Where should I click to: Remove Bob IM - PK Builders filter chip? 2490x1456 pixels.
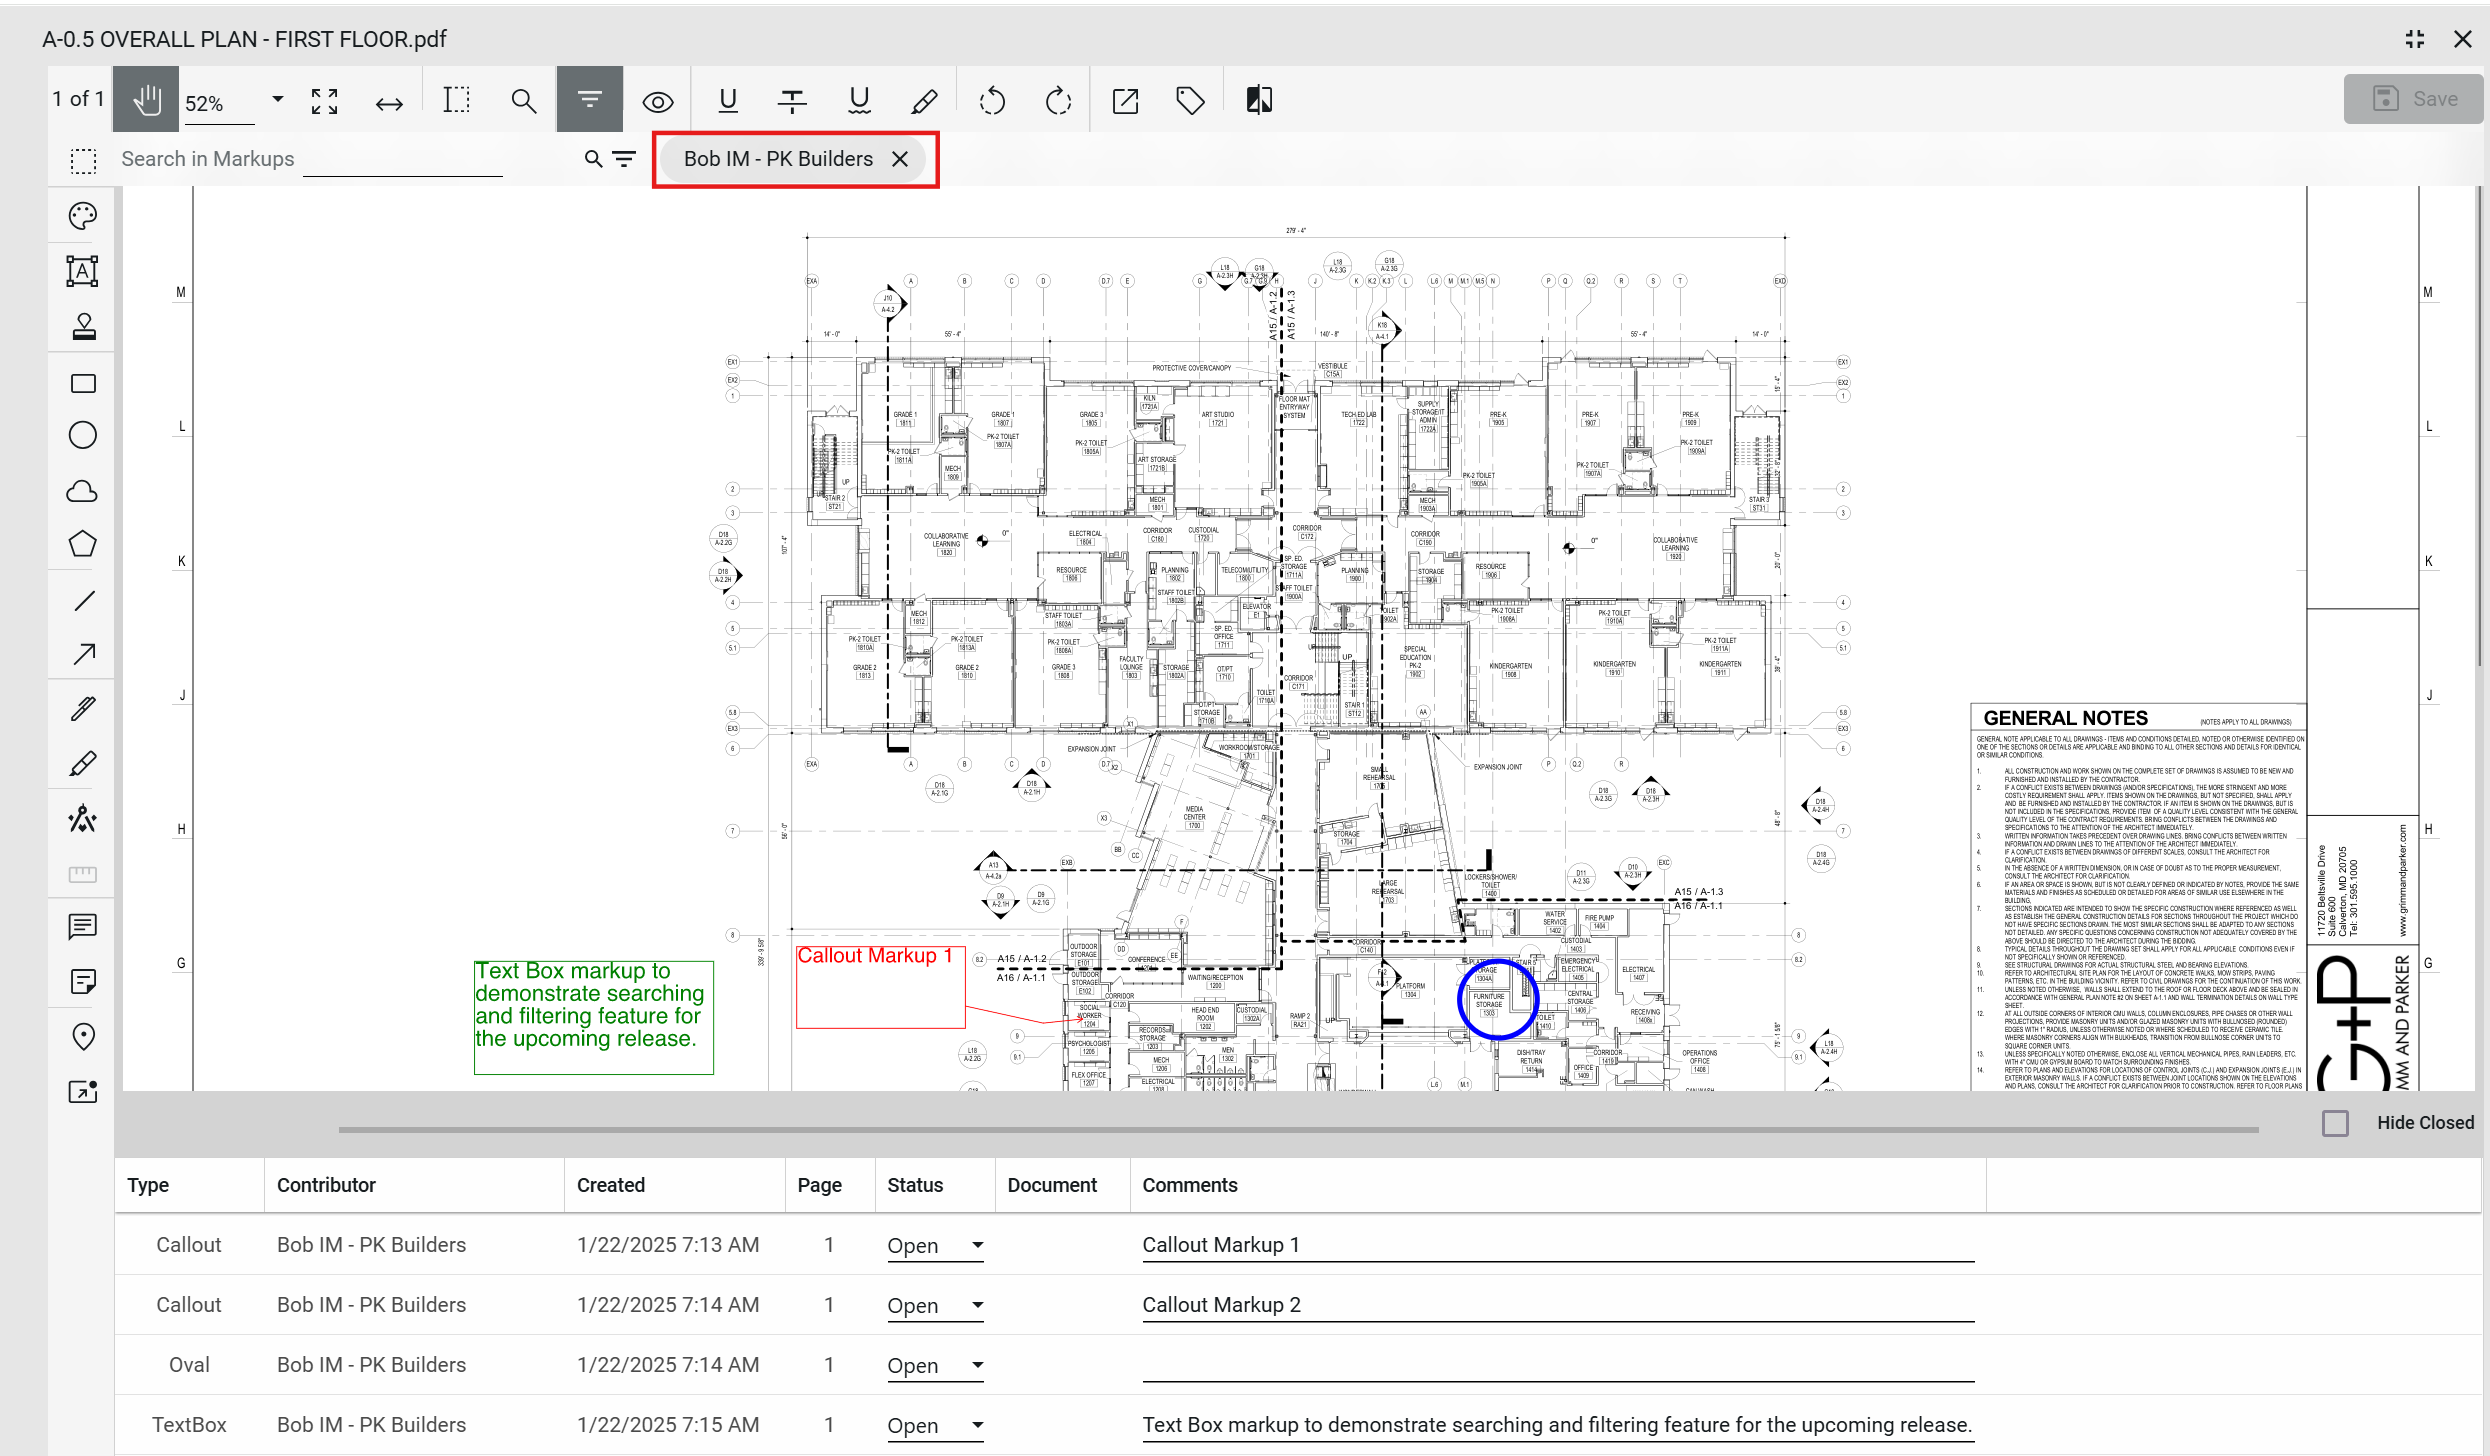point(900,159)
